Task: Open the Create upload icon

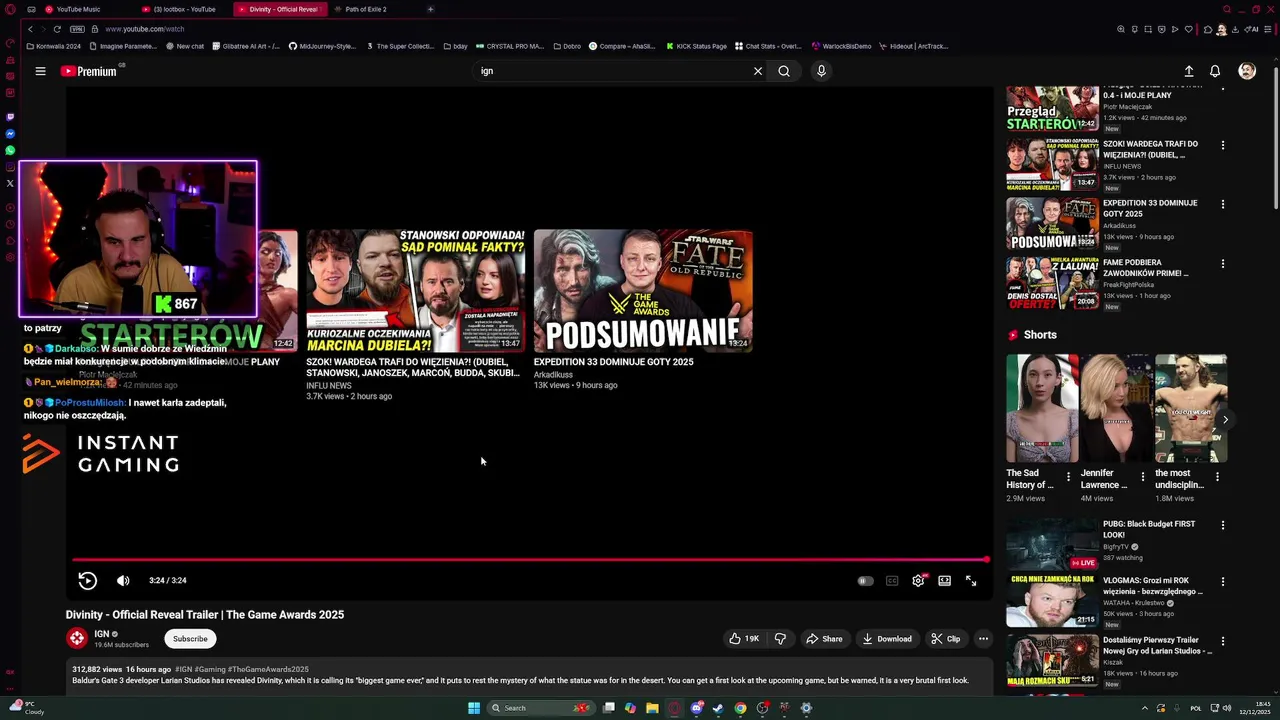Action: point(1189,71)
